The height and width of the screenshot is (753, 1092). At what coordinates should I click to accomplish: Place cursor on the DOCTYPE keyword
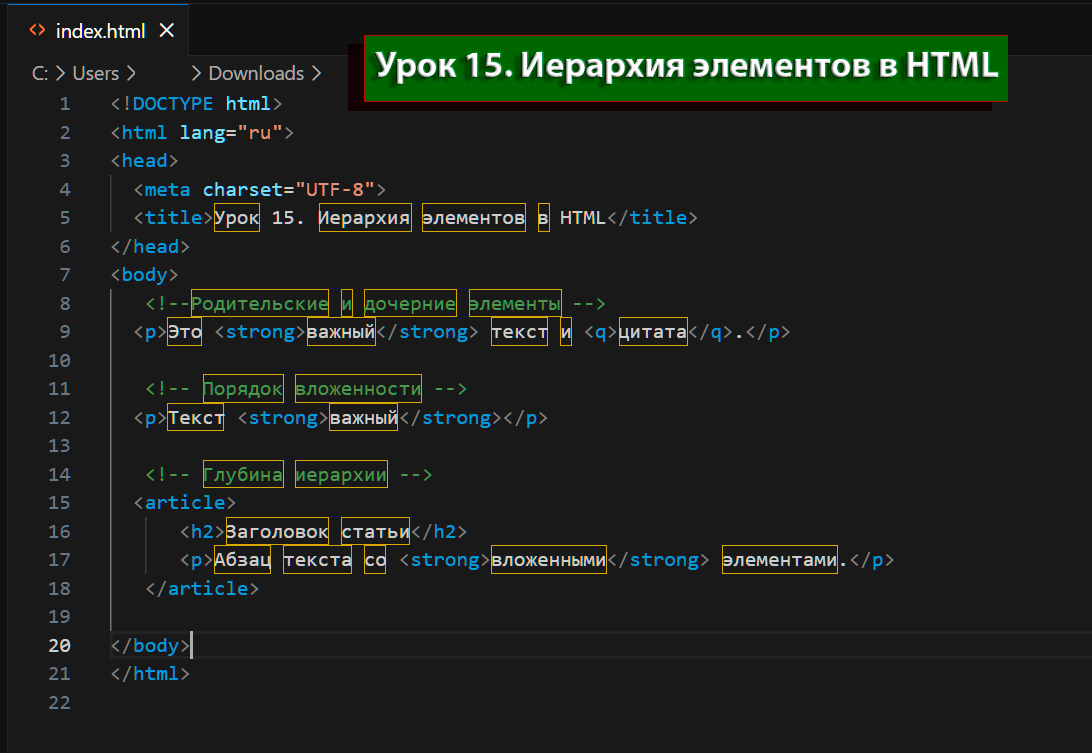pos(174,104)
